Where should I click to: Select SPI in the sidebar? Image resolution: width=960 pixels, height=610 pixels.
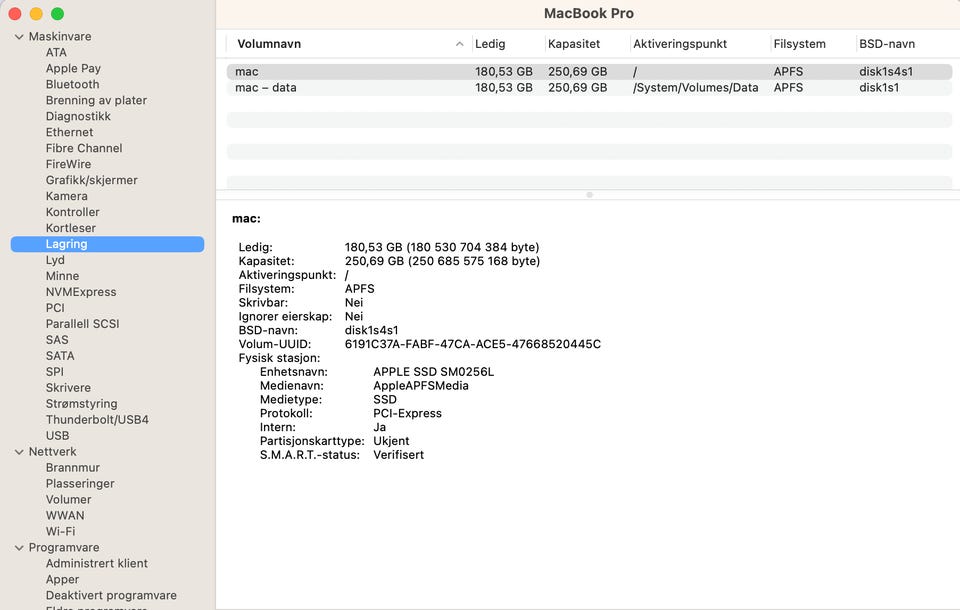54,372
